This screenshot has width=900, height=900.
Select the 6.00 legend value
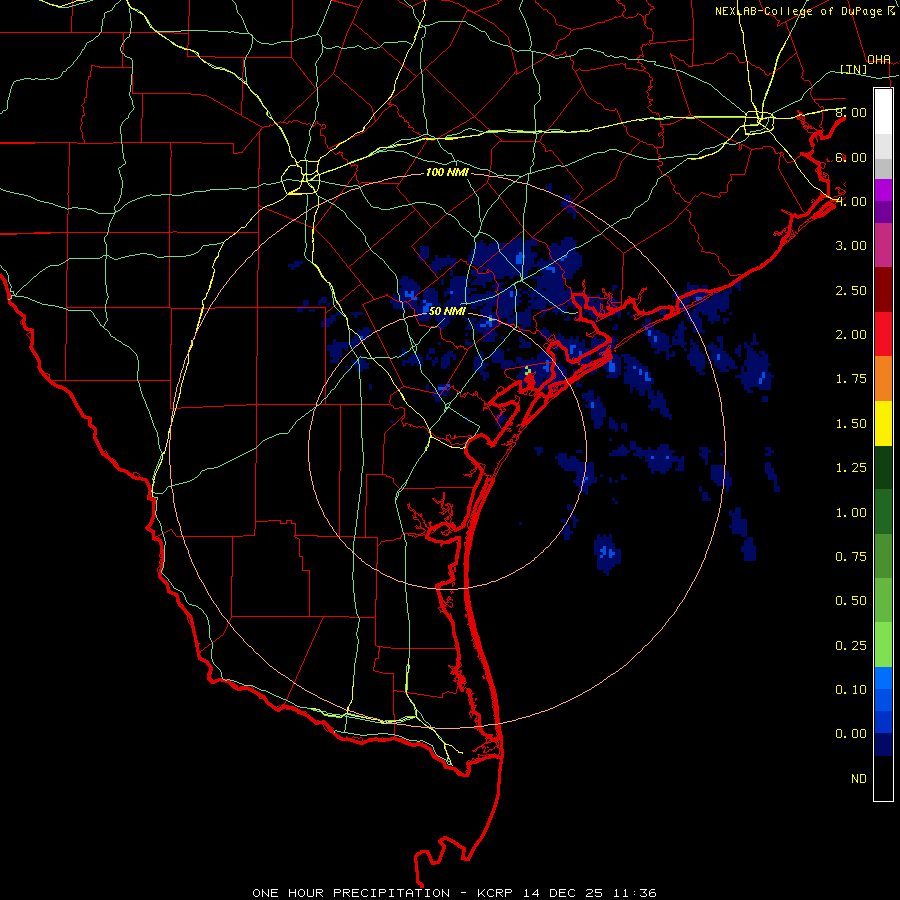click(851, 157)
